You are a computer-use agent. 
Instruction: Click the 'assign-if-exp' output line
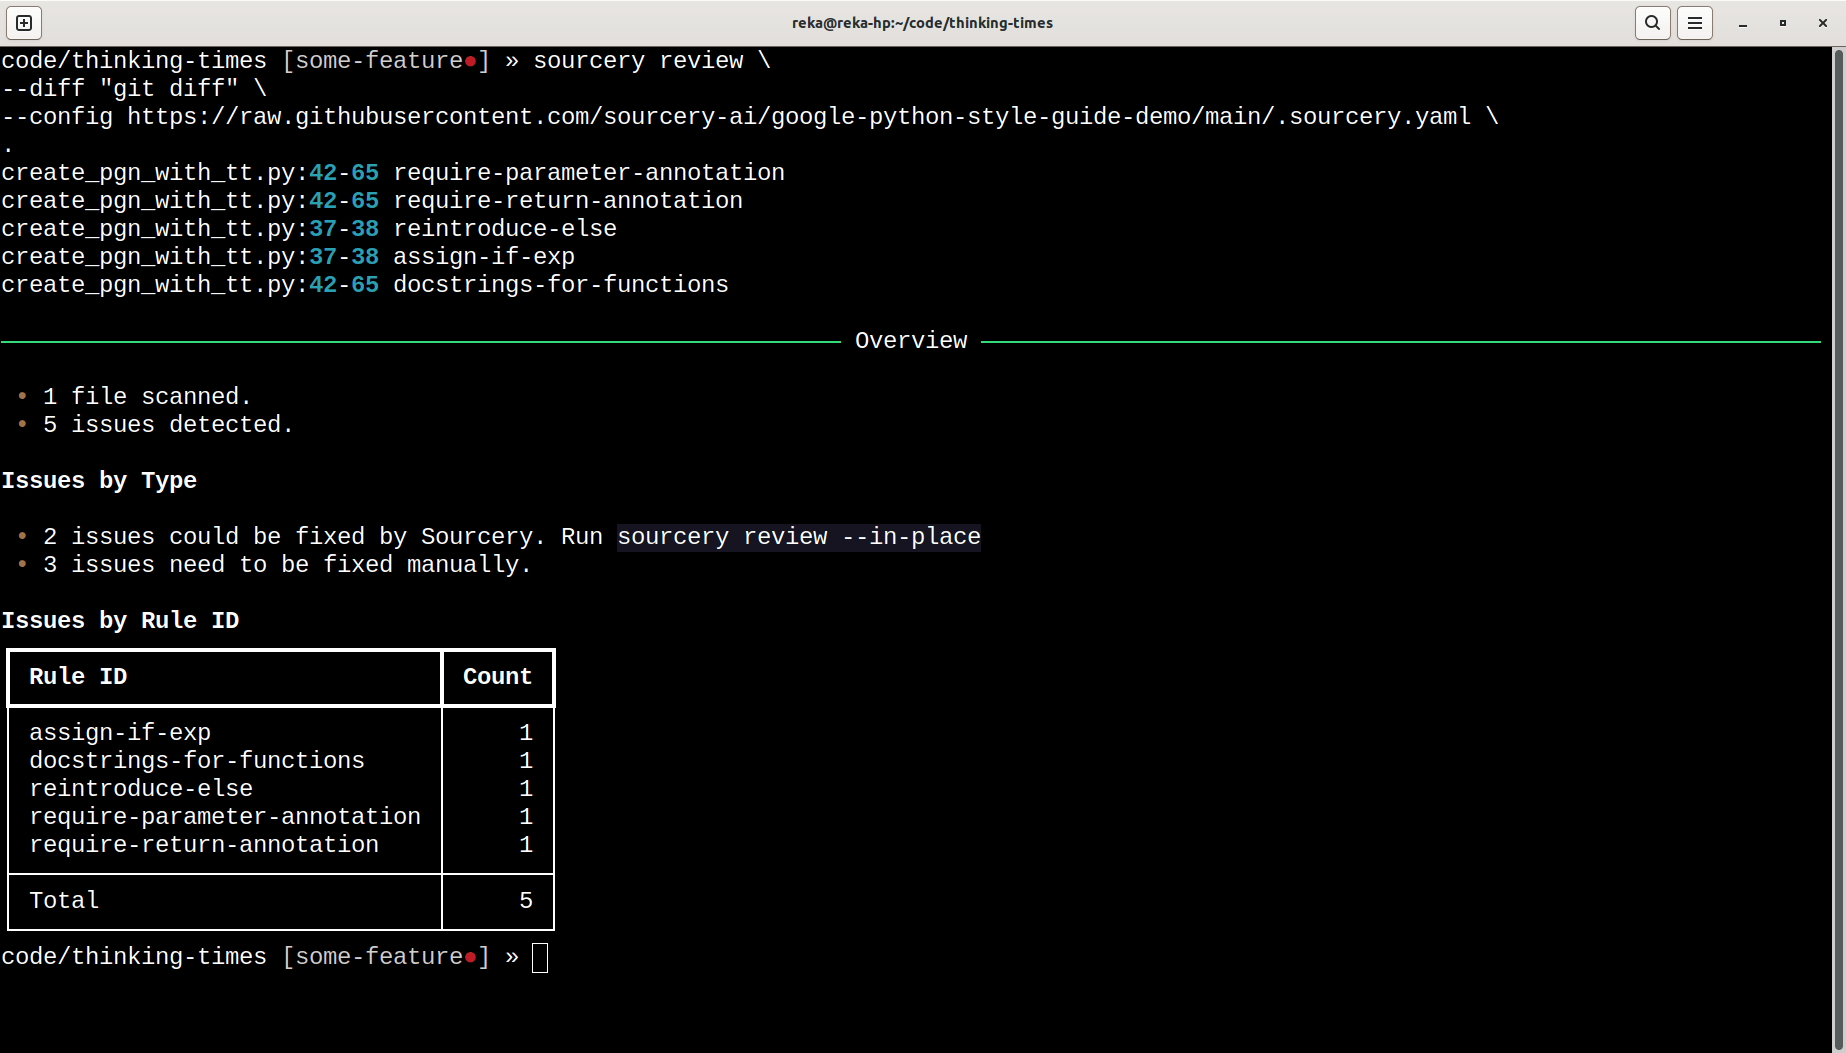point(288,257)
